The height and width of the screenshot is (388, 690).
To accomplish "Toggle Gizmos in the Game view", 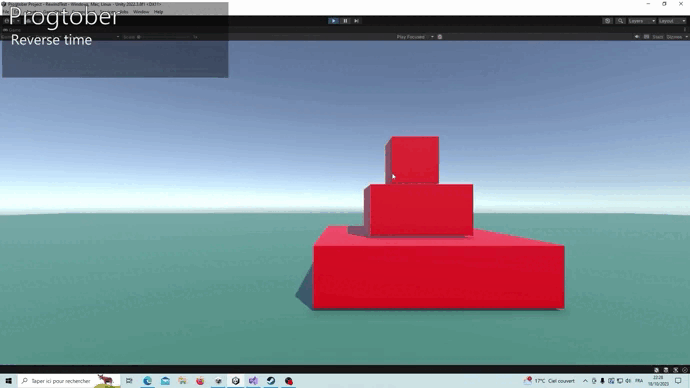I will point(674,37).
